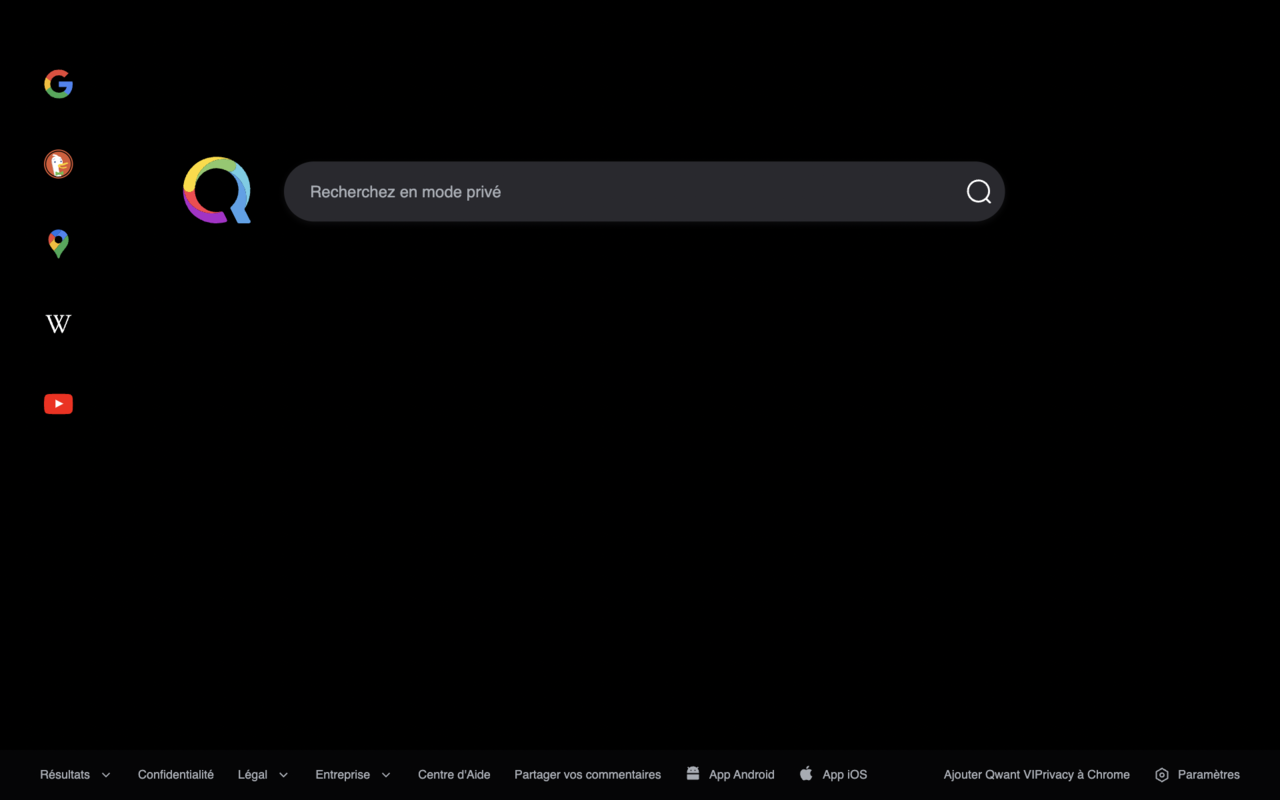Open the DuckDuckGo shortcut icon

[x=58, y=164]
